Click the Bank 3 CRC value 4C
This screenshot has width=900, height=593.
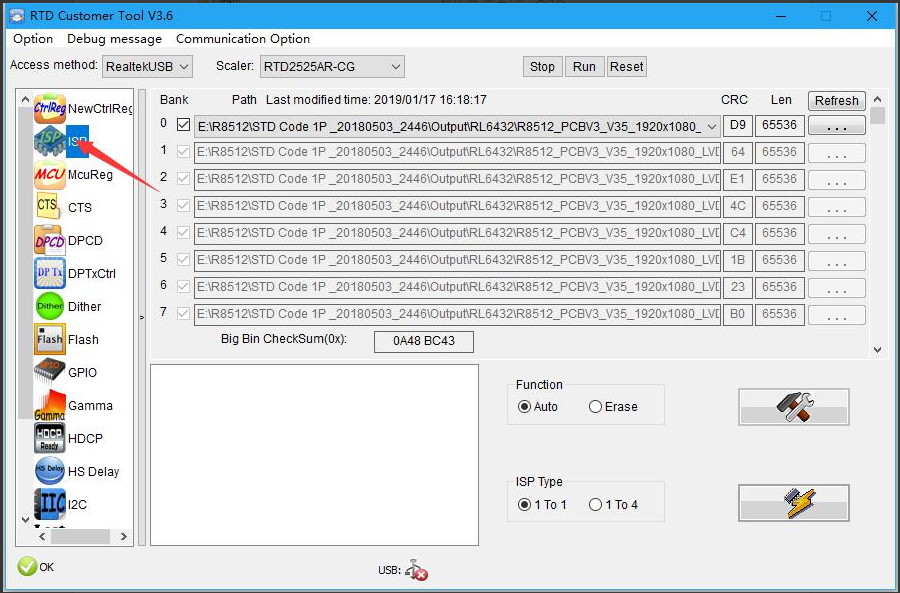738,206
